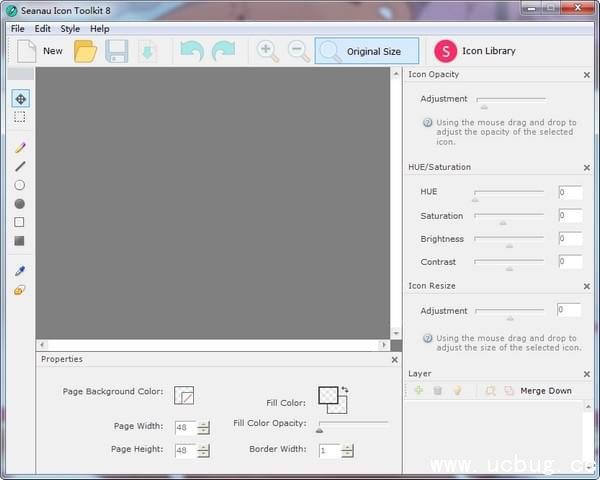Focus the Page Height field
The width and height of the screenshot is (600, 480).
186,451
